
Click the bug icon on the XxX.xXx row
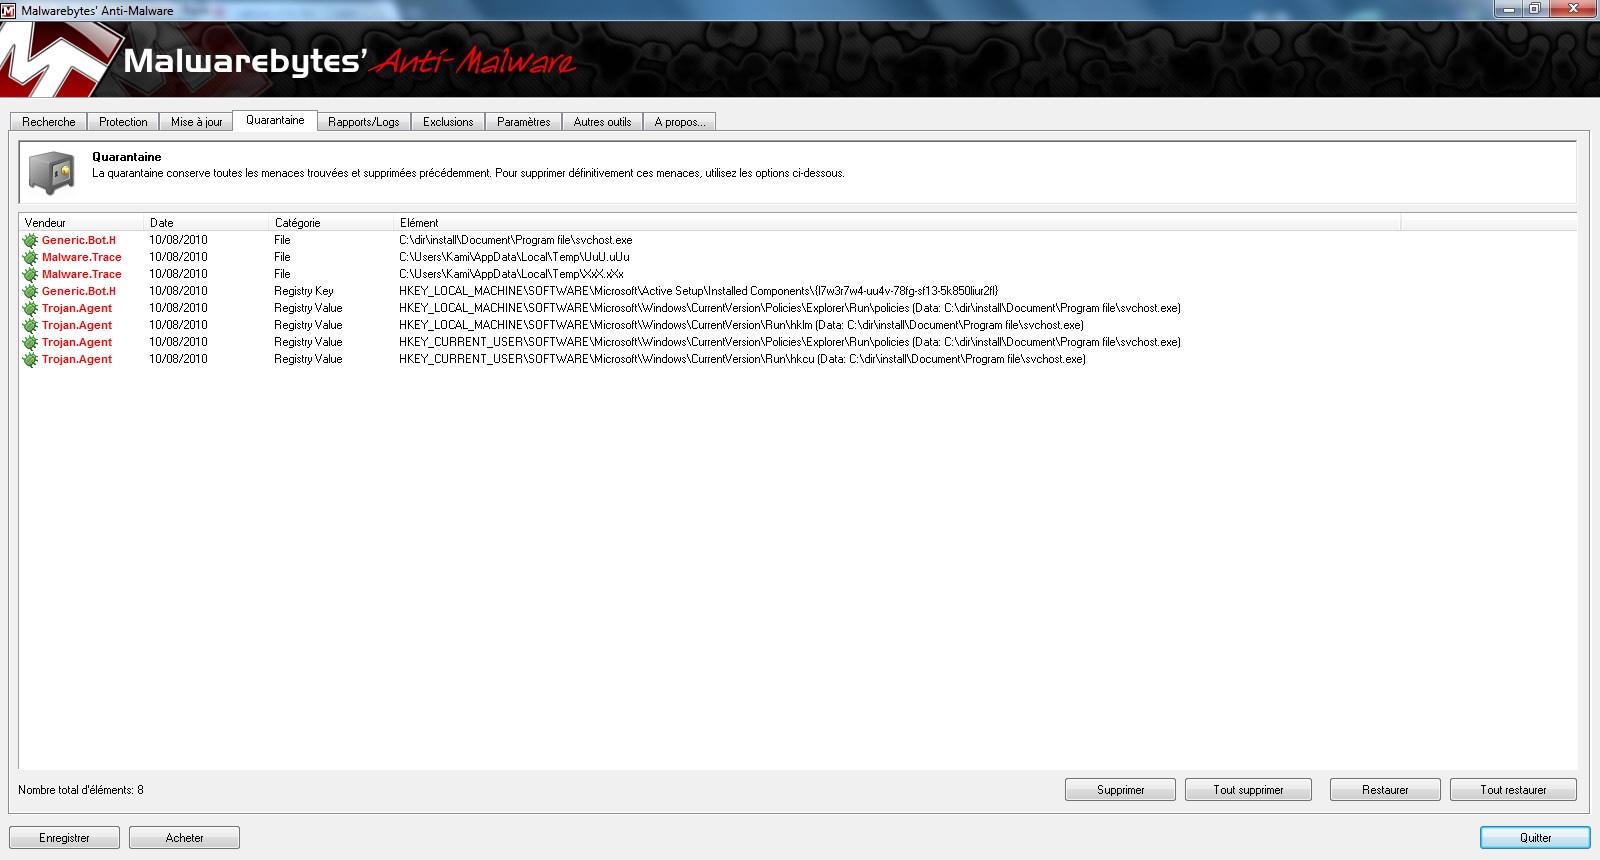pos(30,274)
